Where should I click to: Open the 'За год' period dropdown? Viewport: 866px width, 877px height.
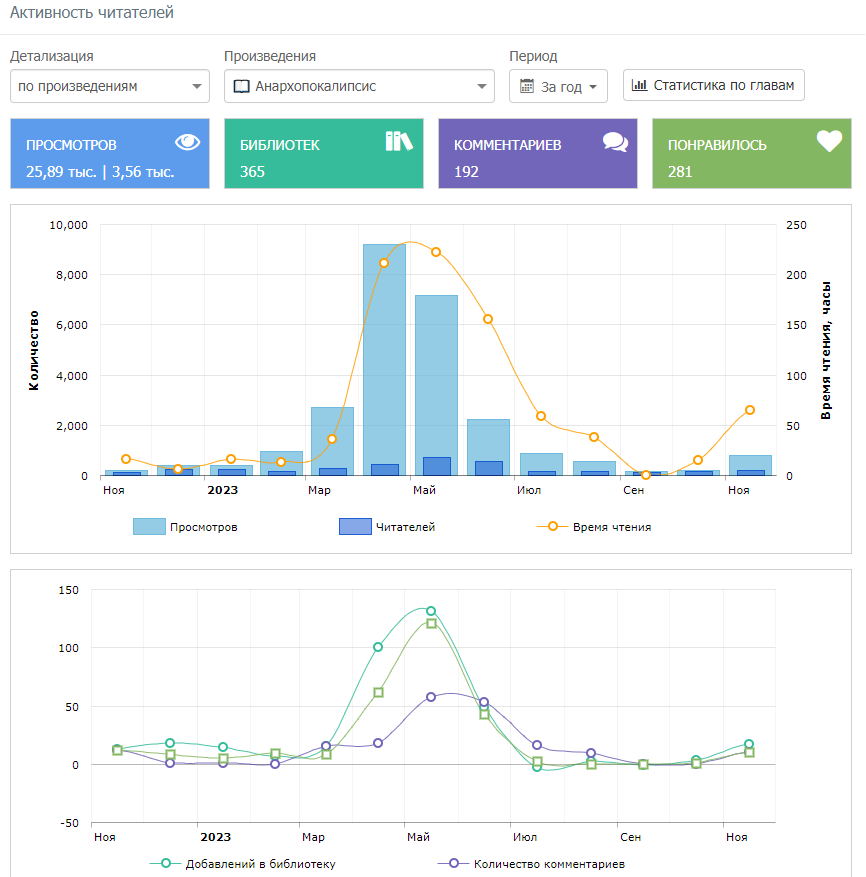[x=559, y=87]
